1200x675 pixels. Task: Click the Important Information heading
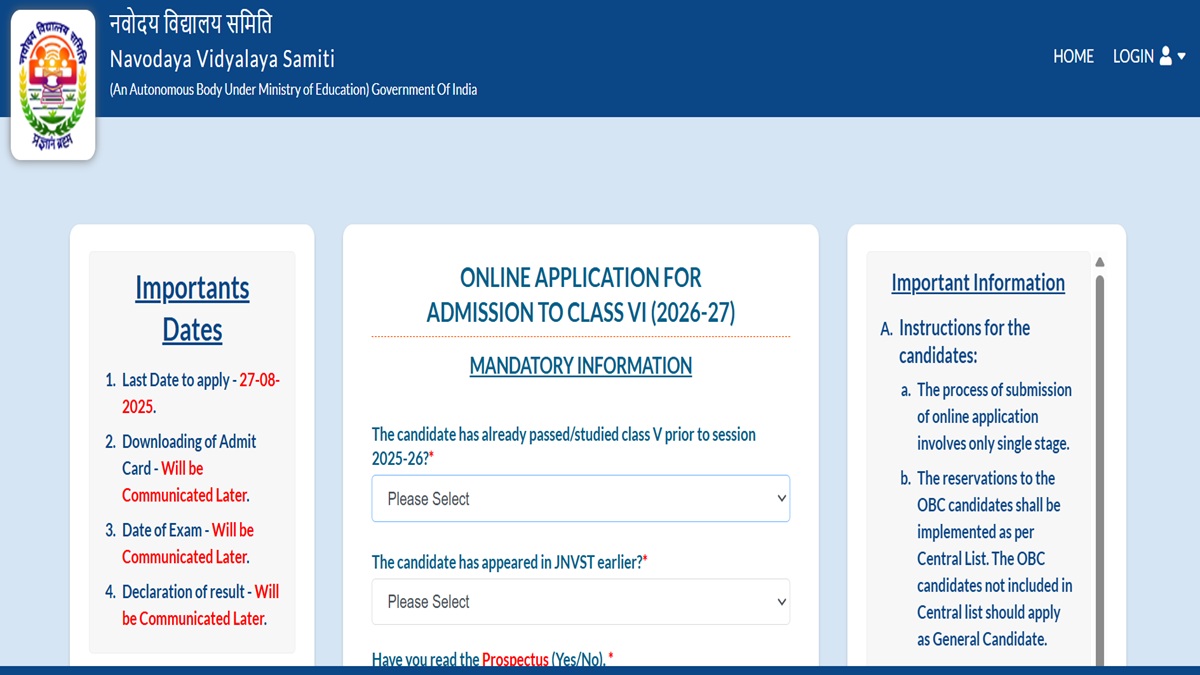[978, 283]
